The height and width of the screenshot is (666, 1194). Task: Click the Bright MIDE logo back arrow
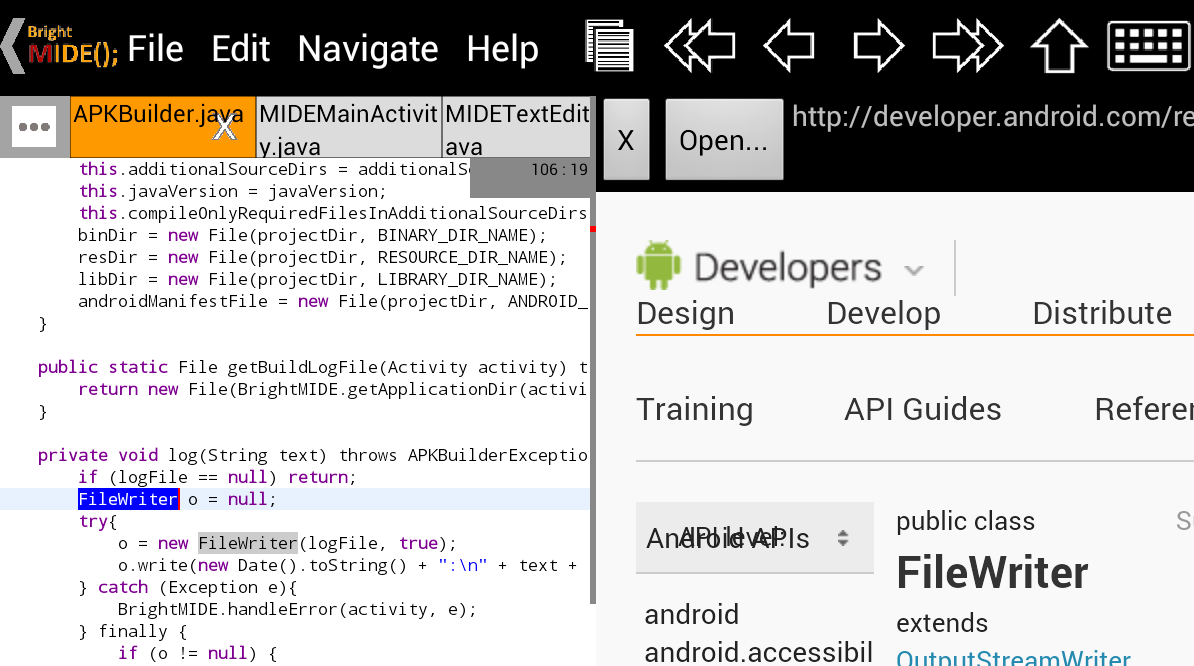(60, 46)
